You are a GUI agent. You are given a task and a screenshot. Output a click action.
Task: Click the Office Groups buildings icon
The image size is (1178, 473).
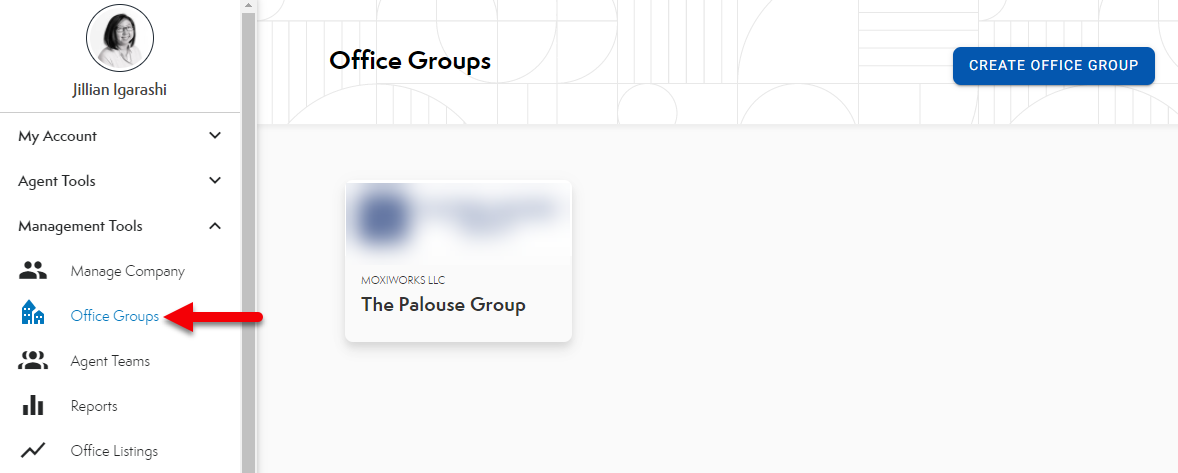click(33, 315)
